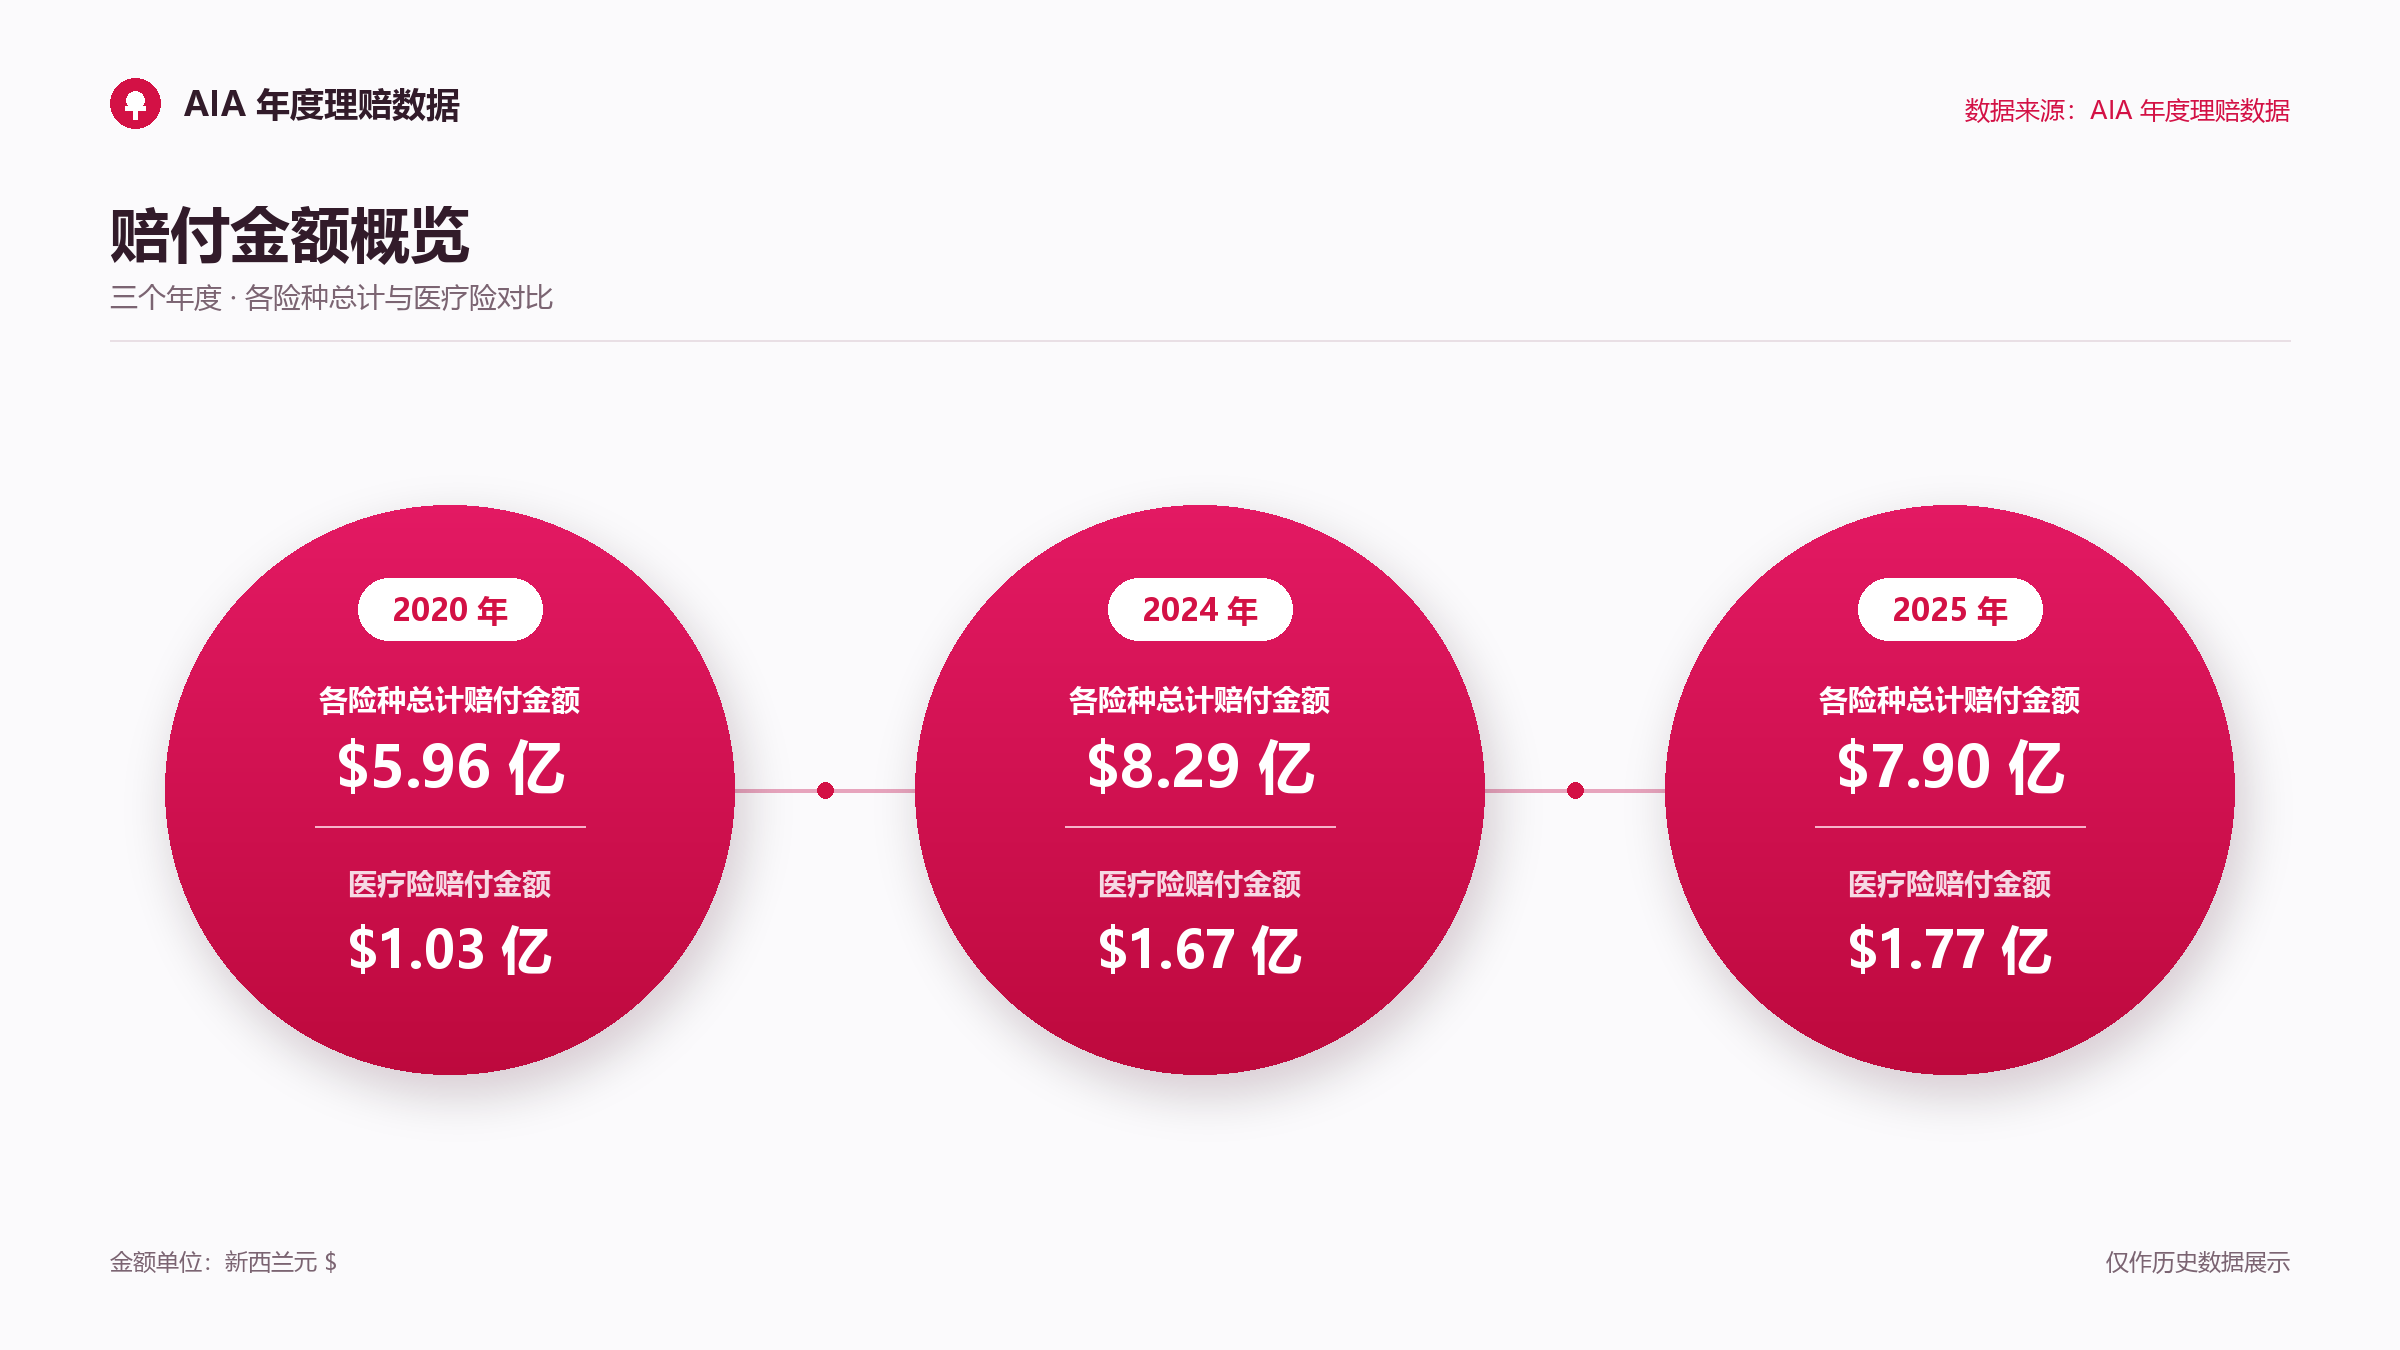
Task: Click the AIA 年度理赔数据 header title
Action: point(321,105)
